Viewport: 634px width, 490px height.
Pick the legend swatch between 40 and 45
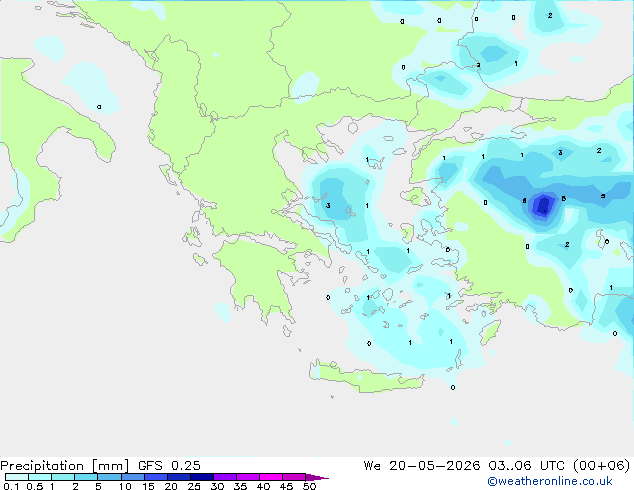271,477
